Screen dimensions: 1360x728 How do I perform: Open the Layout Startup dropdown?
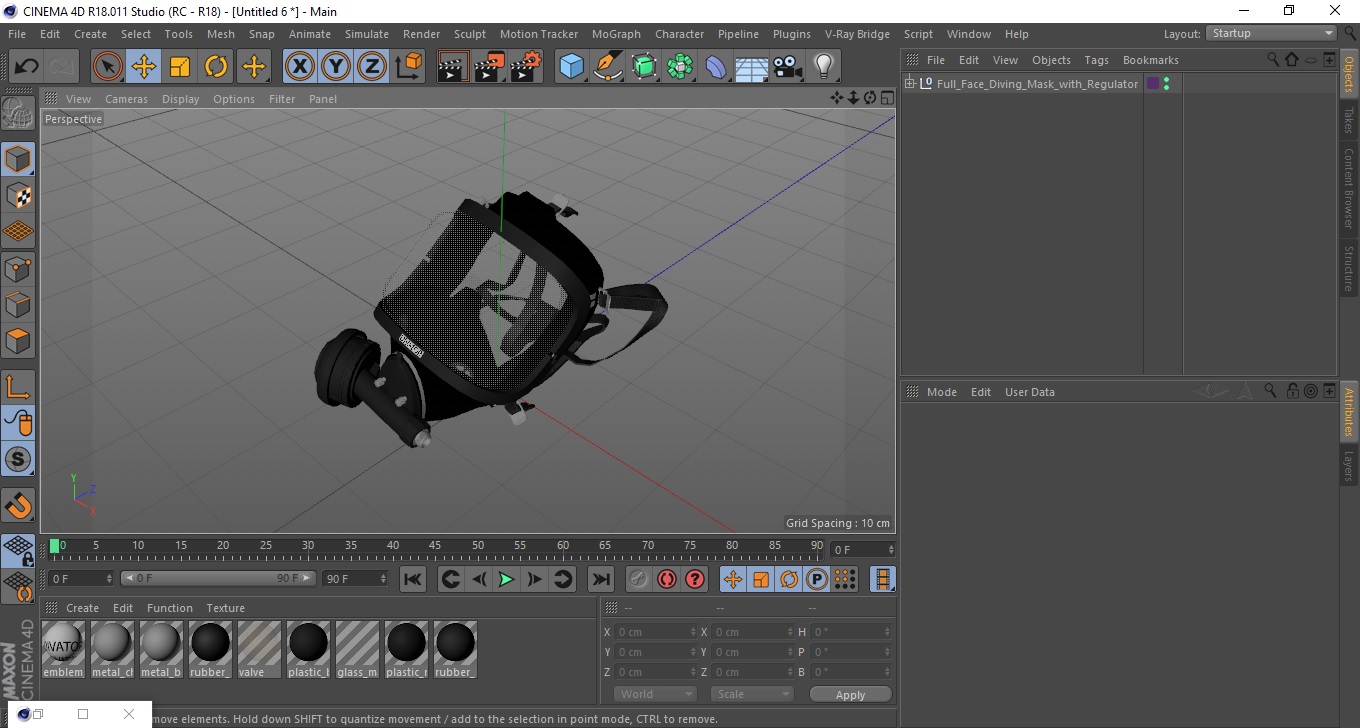click(1272, 33)
